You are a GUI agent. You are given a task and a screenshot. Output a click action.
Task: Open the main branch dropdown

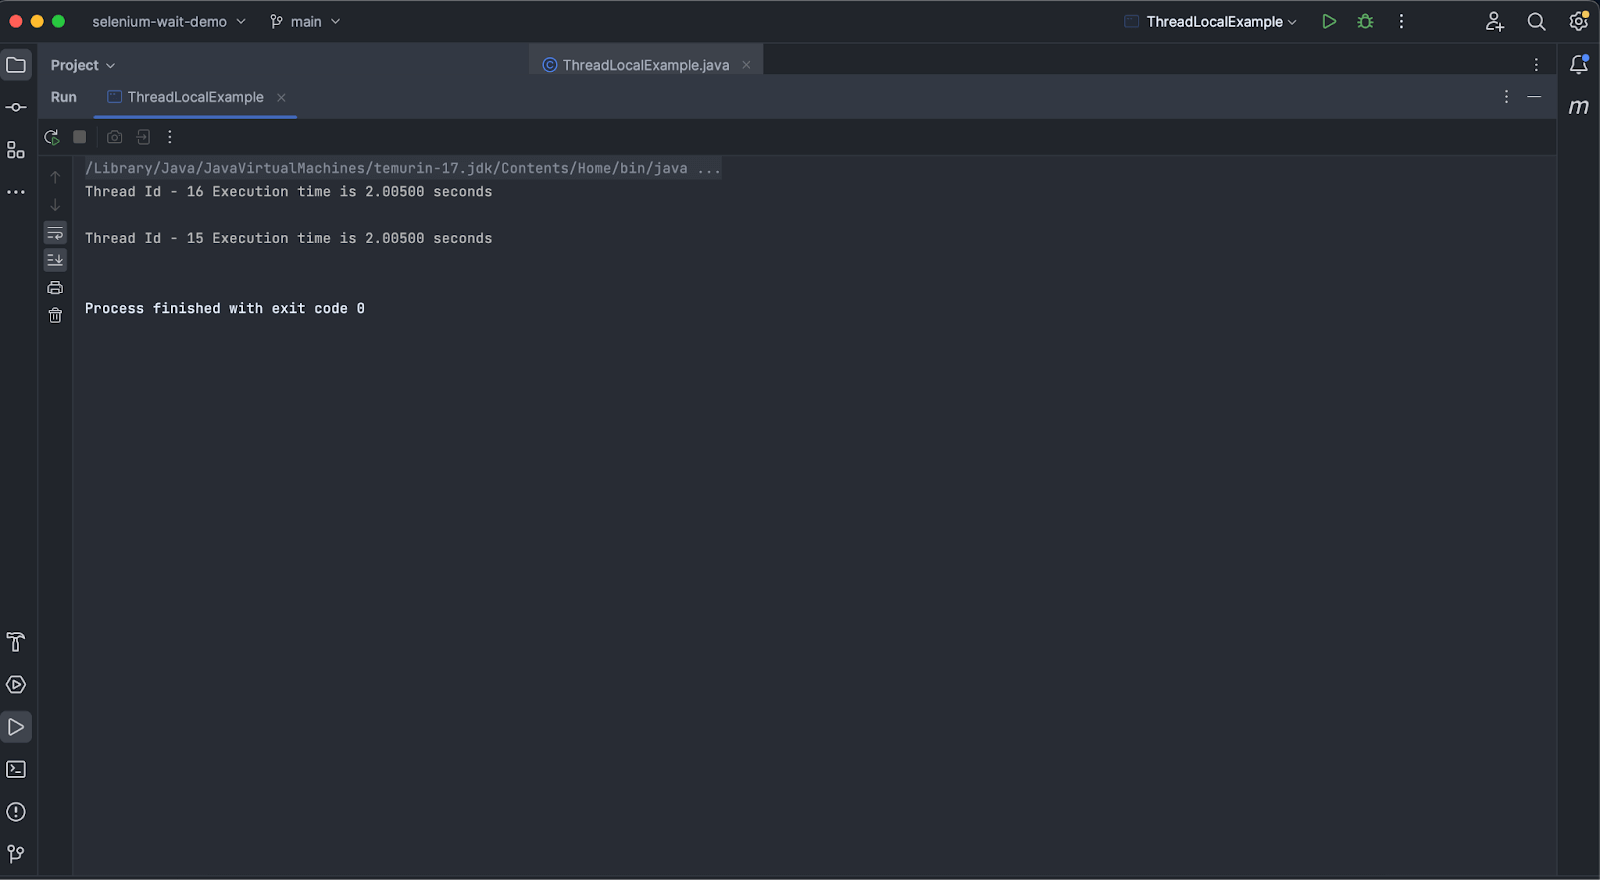point(305,21)
